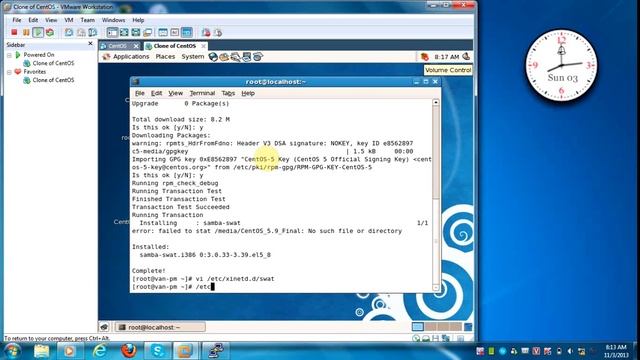The width and height of the screenshot is (640, 360).
Task: Click the third launcher icon after System menu
Action: (x=235, y=57)
